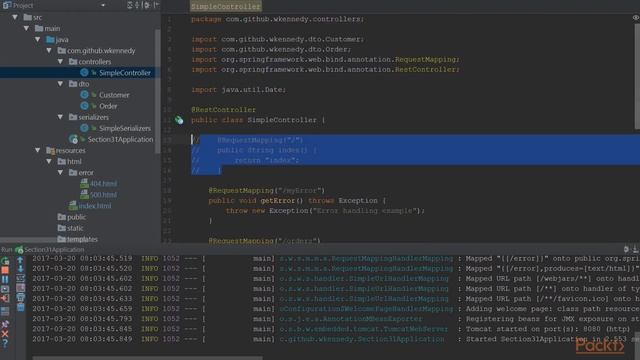Click the console horizontal scrollbar
640x360 pixels.
click(x=147, y=358)
